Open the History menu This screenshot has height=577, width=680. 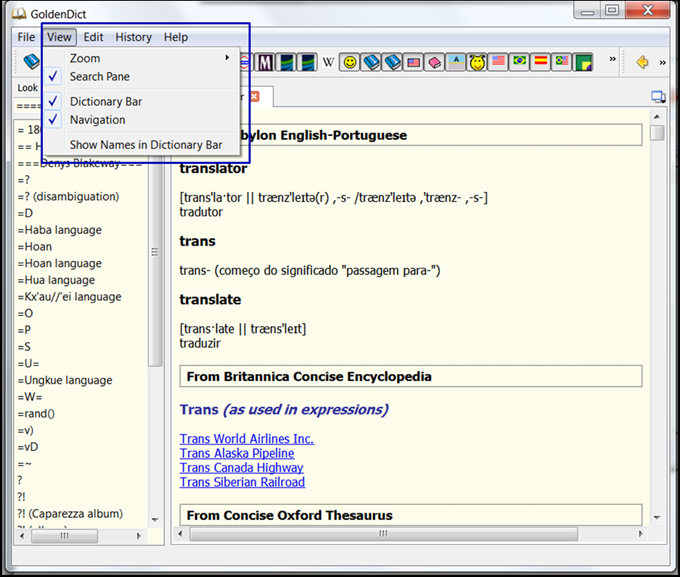pos(133,37)
